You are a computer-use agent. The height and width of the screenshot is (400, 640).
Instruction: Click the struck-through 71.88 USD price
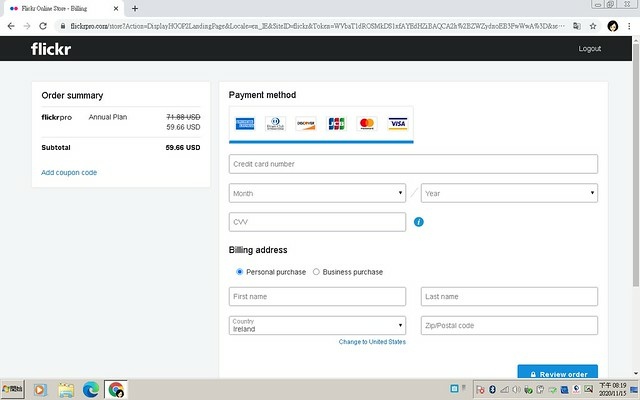pos(183,117)
